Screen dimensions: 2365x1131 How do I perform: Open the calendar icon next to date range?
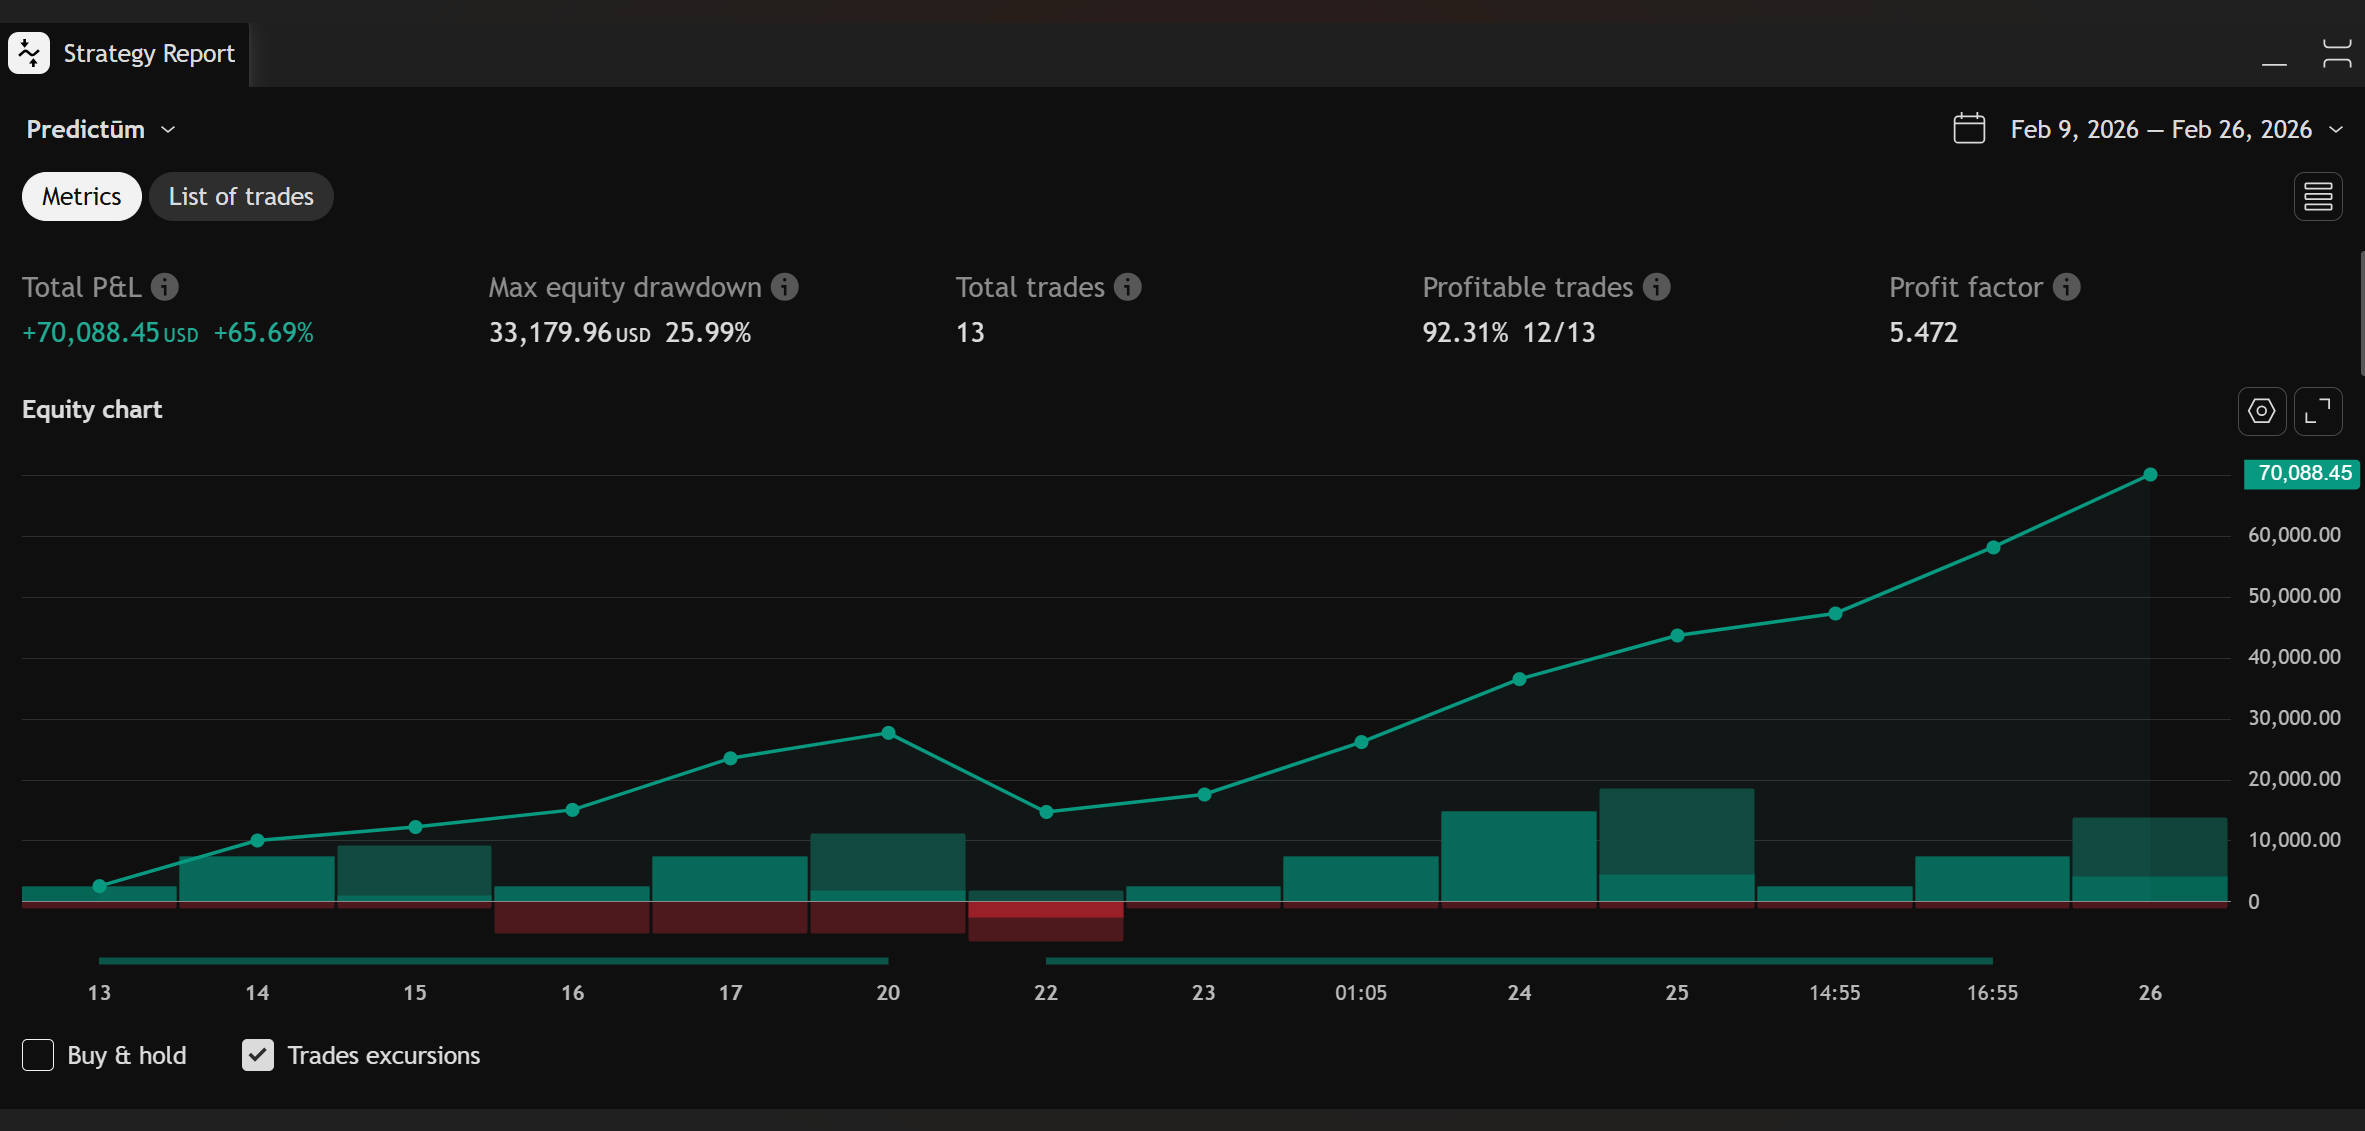(x=1968, y=128)
